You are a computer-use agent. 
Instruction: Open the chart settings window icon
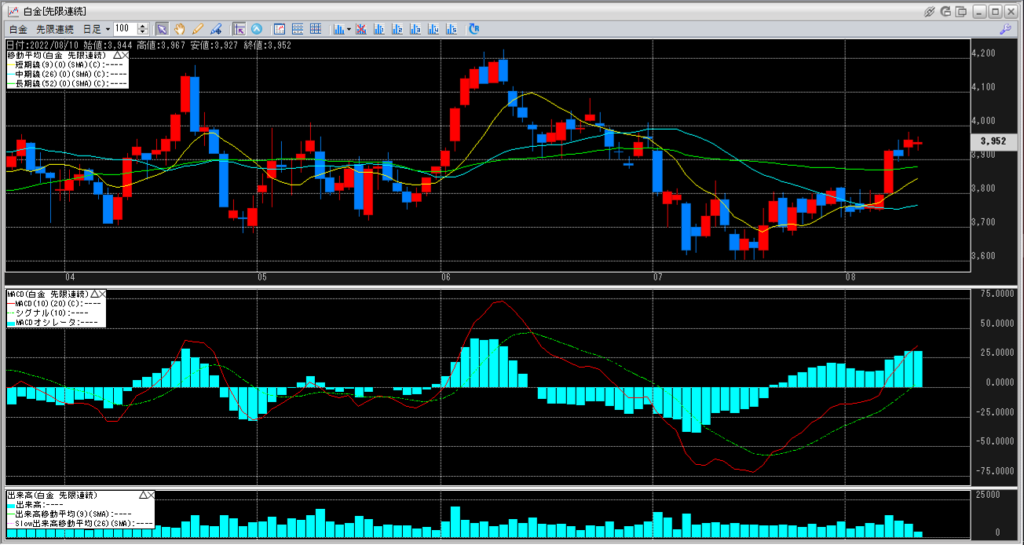280,29
